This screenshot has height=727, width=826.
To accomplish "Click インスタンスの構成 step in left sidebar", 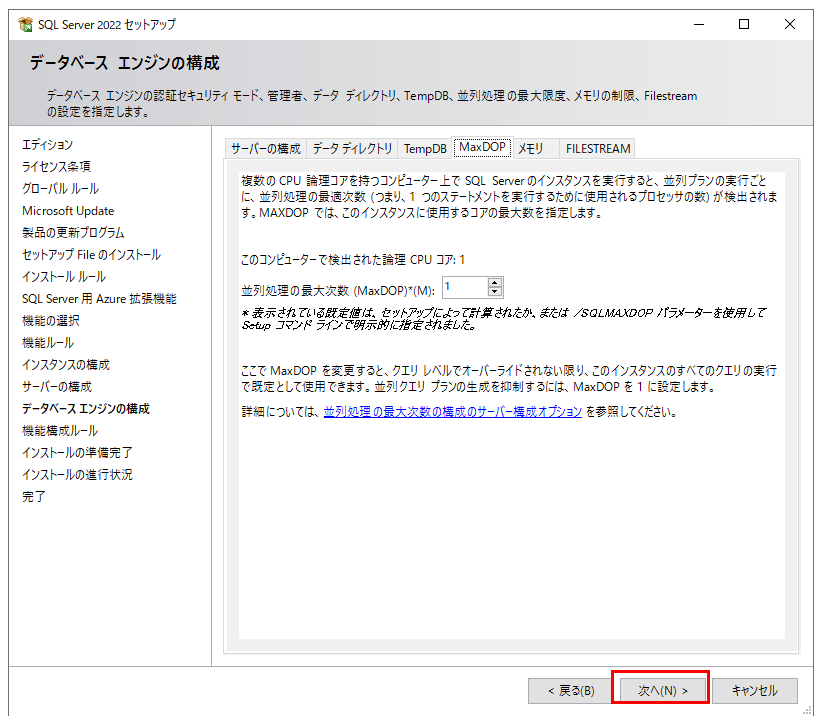I will coord(66,365).
